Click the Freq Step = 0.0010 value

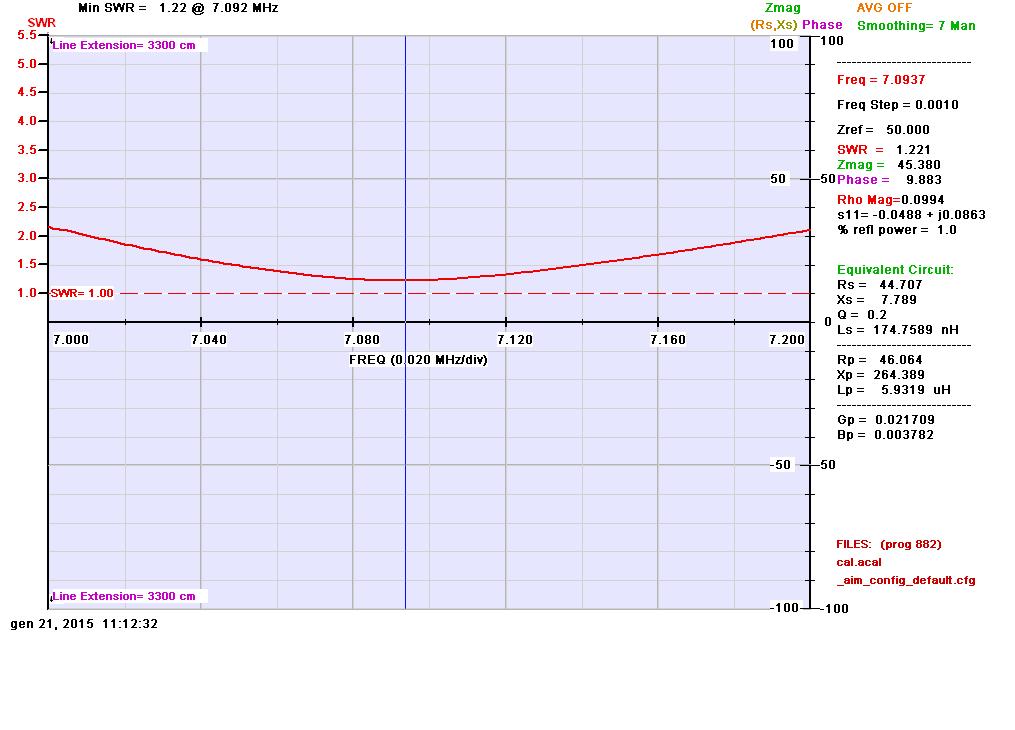point(897,105)
